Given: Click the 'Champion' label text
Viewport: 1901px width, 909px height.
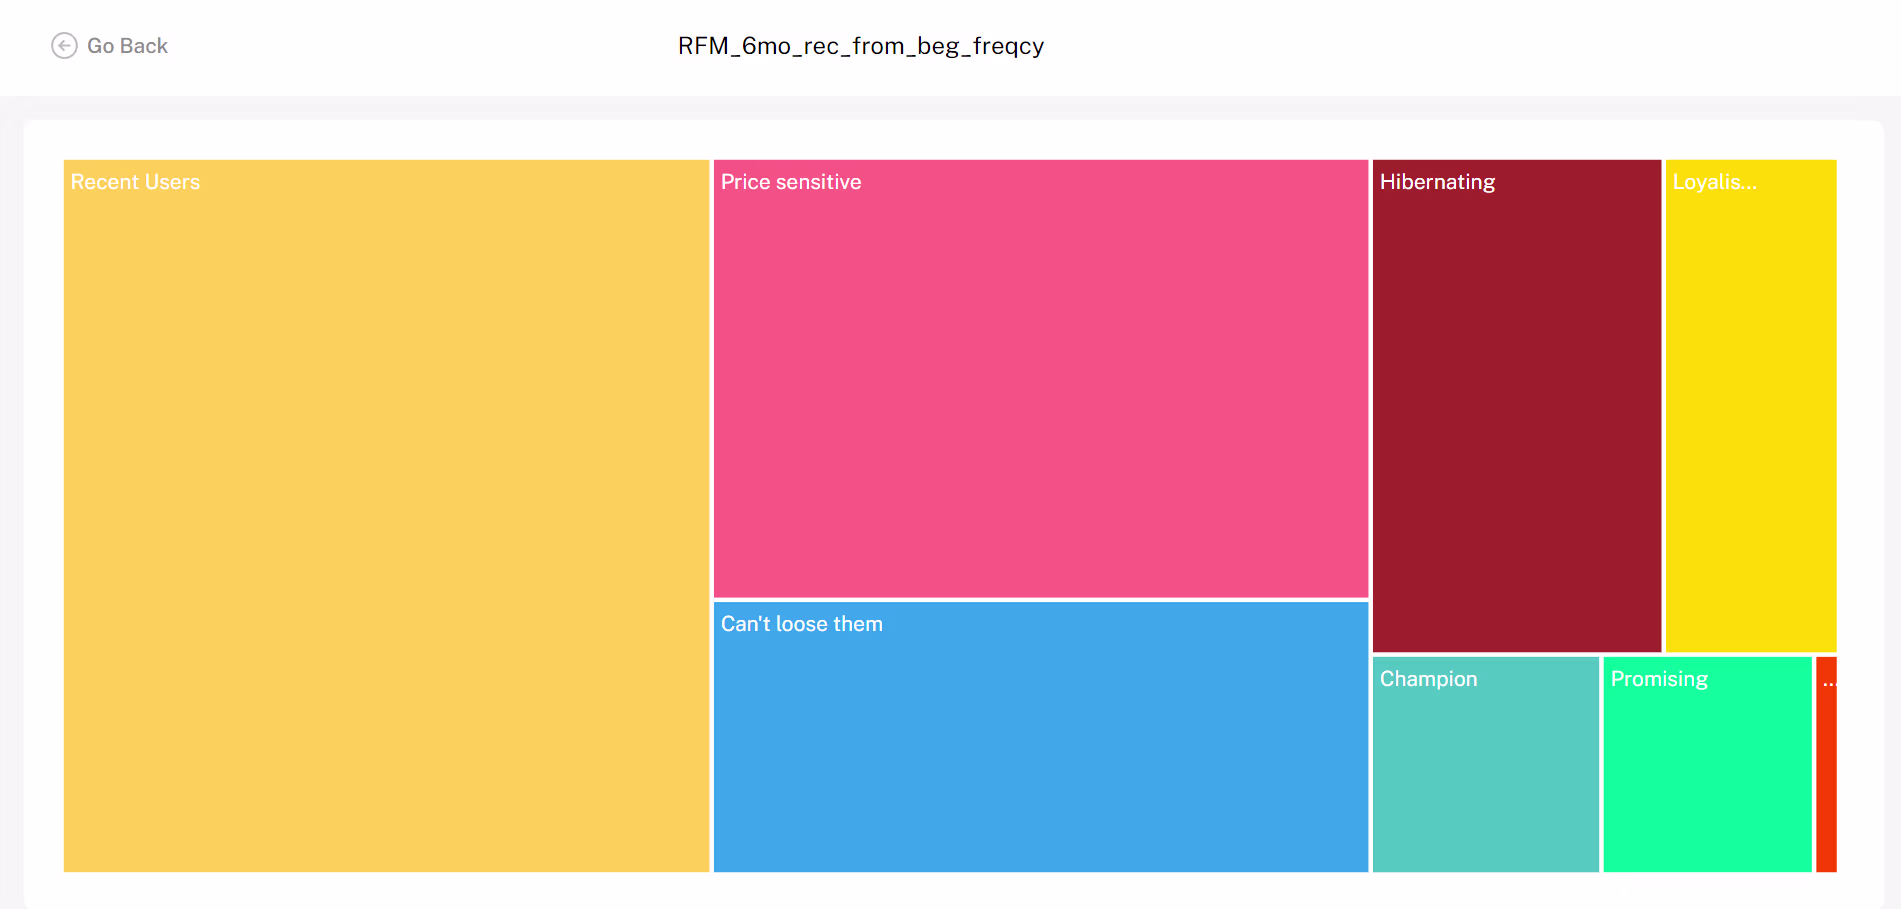Looking at the screenshot, I should (x=1428, y=679).
